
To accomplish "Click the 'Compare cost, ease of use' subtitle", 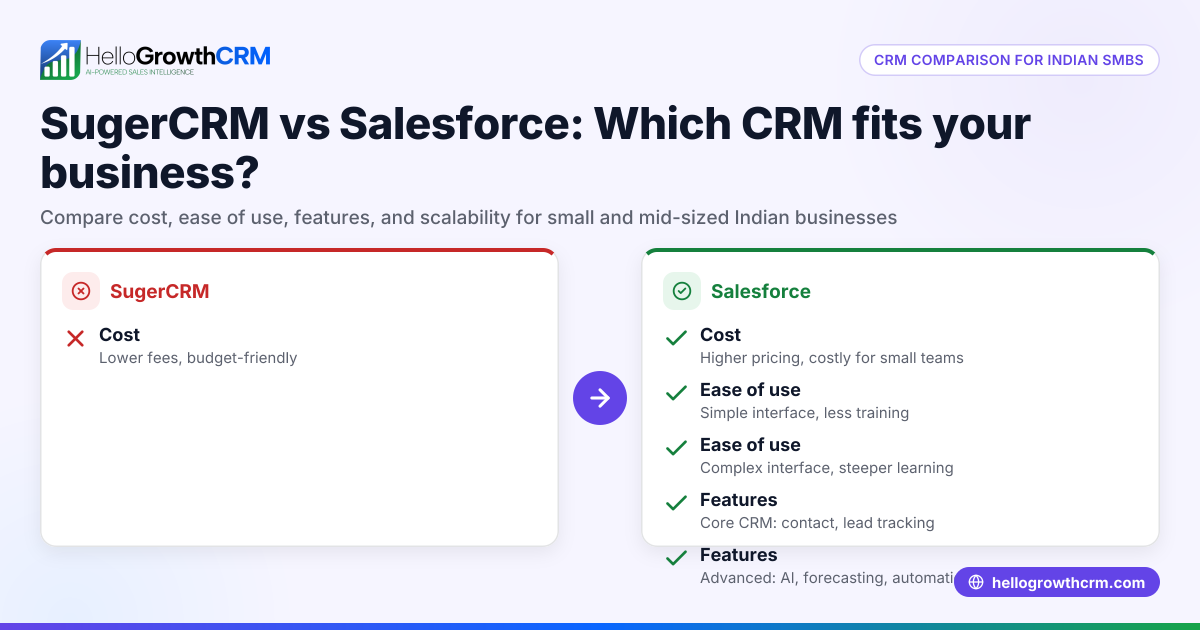I will click(x=468, y=217).
